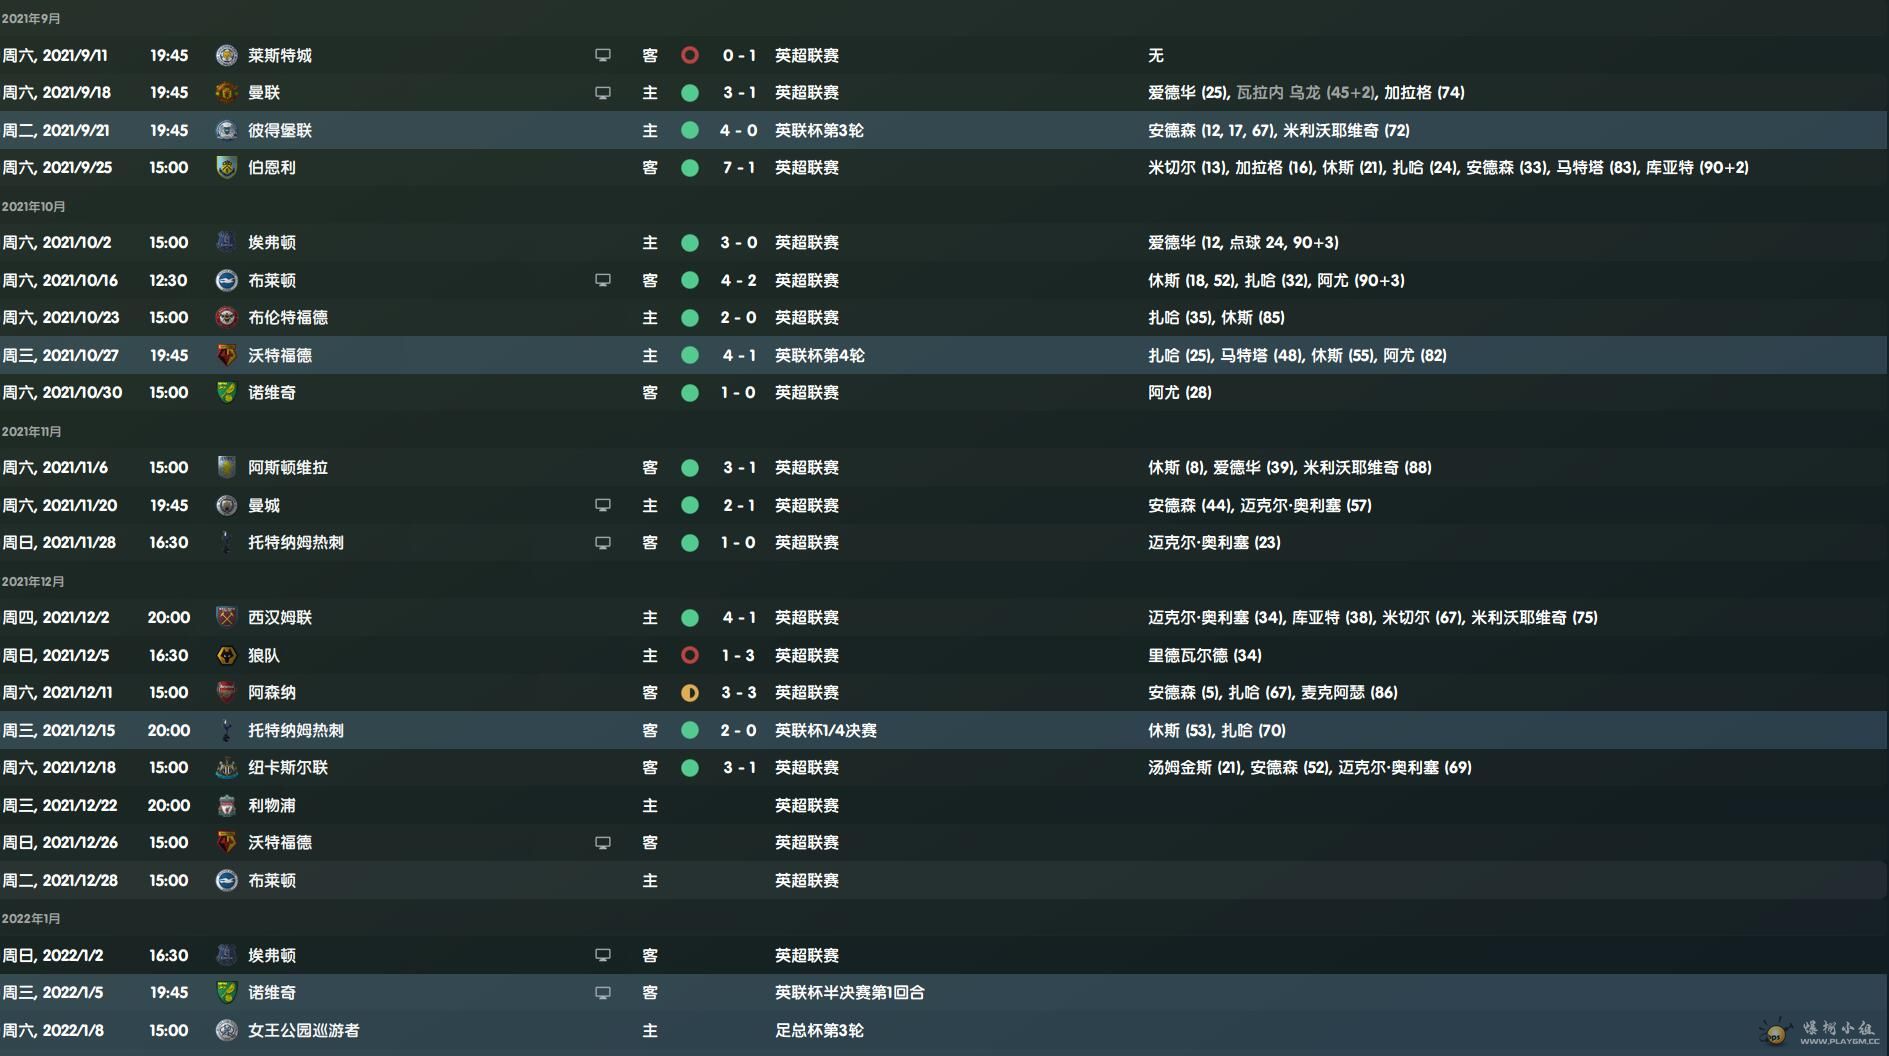Click the 2021年10月 month header
This screenshot has width=1889, height=1056.
(x=33, y=206)
